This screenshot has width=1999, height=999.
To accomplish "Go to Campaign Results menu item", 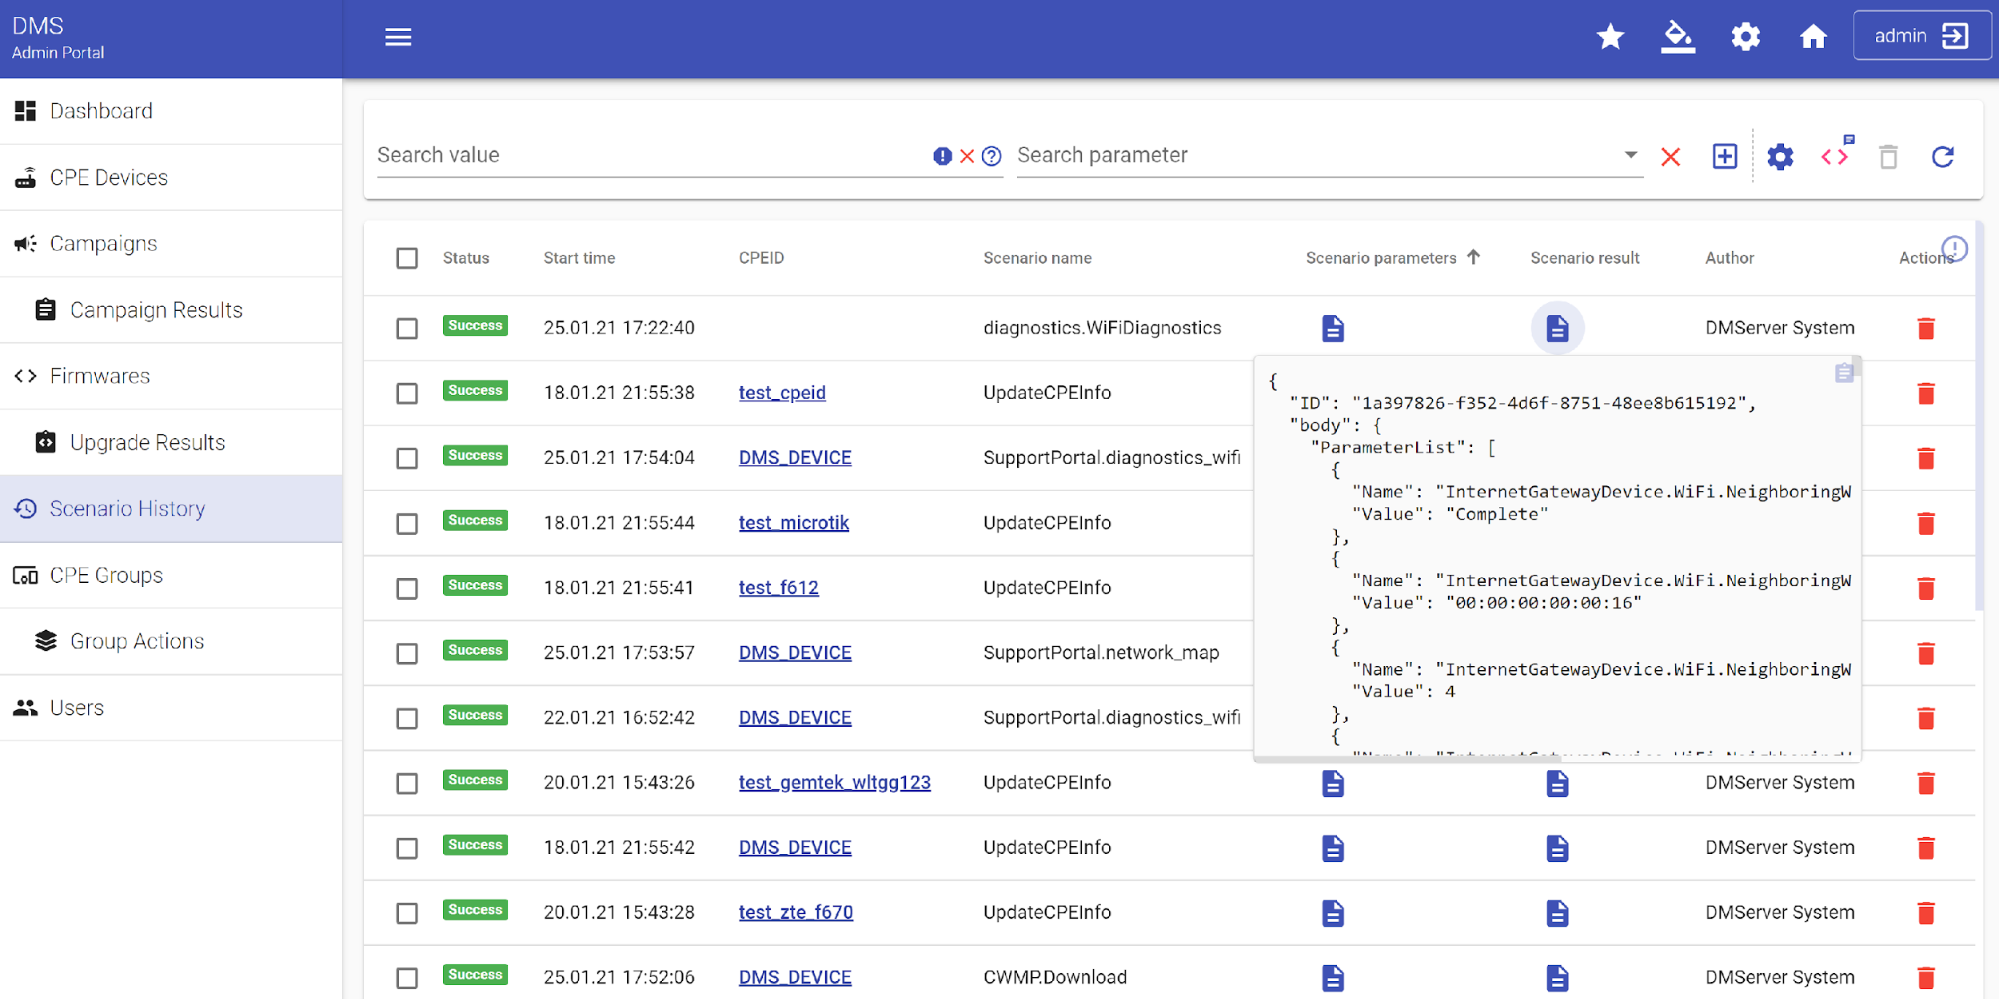I will point(156,310).
